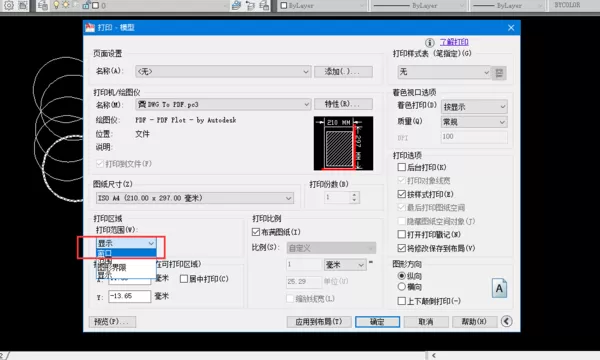Open the 了解打印 help link
The height and width of the screenshot is (360, 600).
click(454, 42)
